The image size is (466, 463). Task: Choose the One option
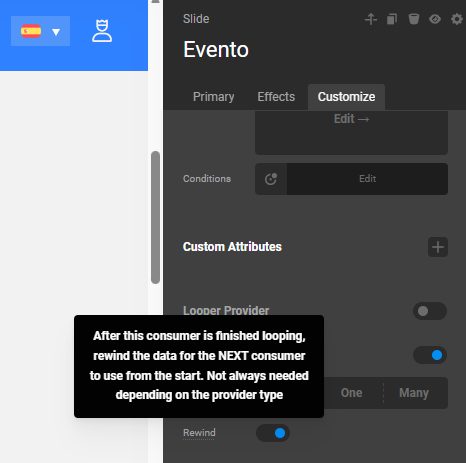351,393
